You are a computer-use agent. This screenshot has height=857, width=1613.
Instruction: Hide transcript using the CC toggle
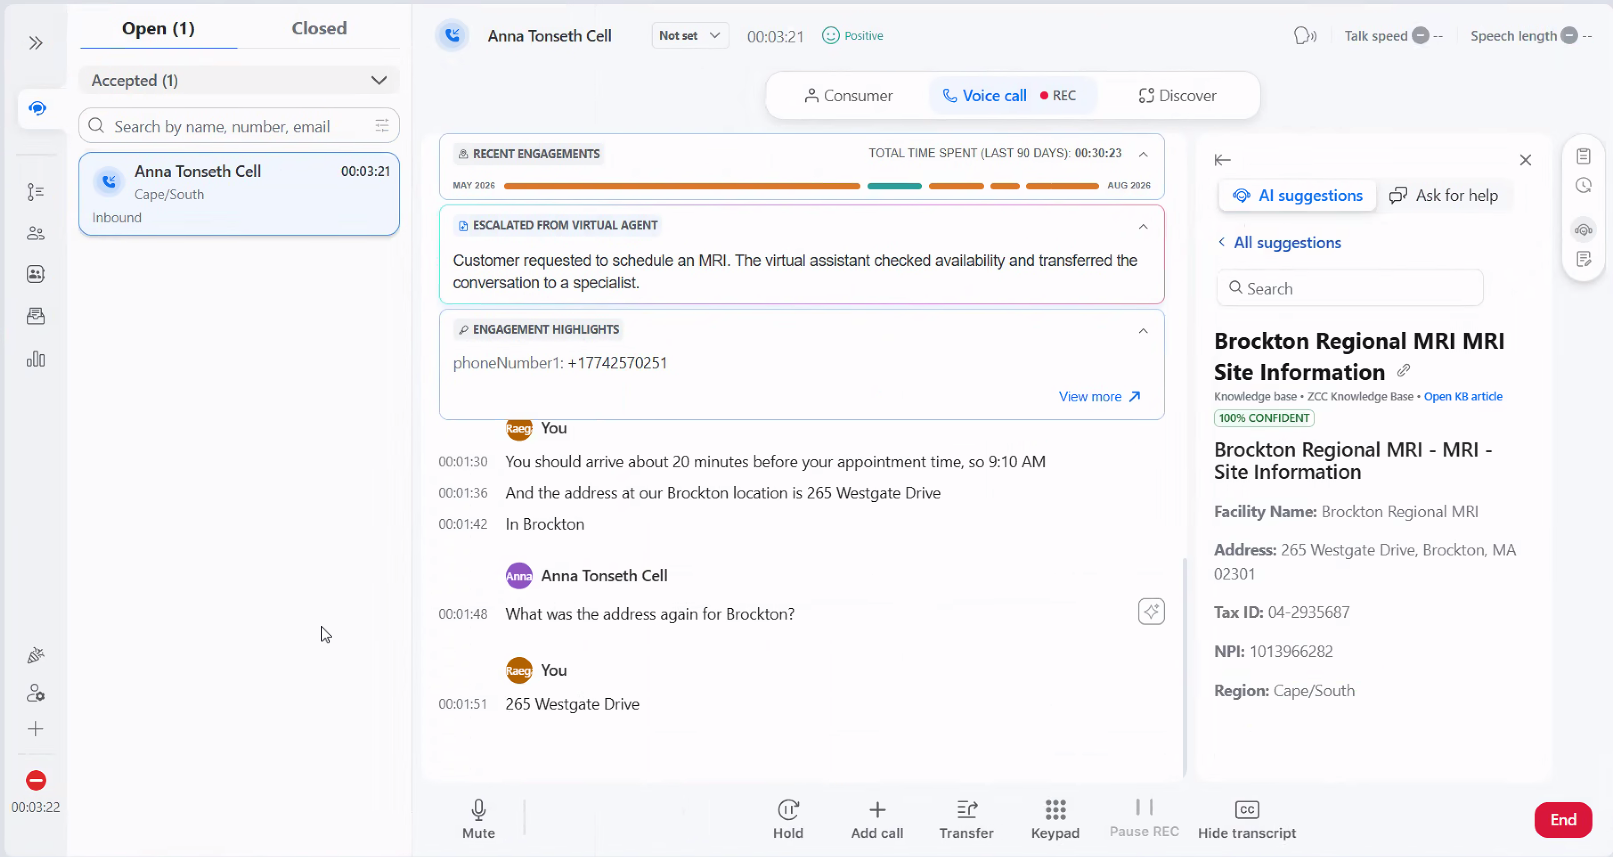point(1247,818)
